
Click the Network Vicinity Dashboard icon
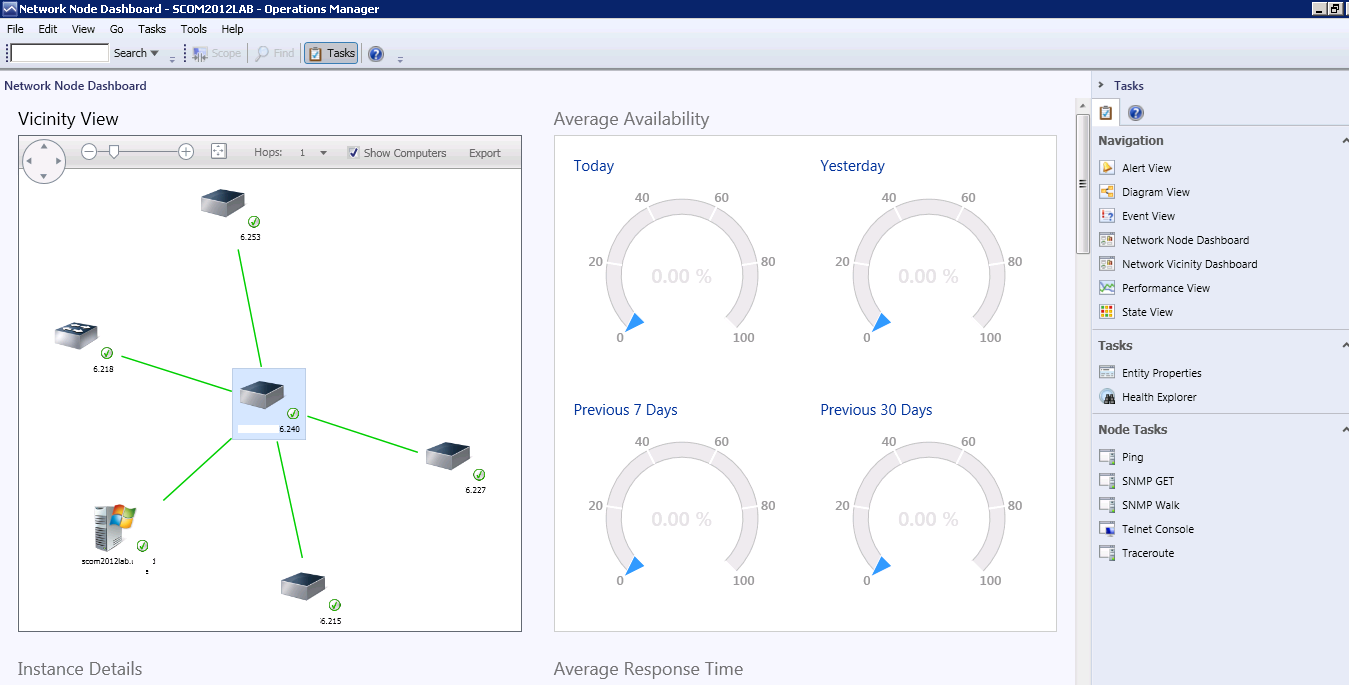(x=1106, y=264)
